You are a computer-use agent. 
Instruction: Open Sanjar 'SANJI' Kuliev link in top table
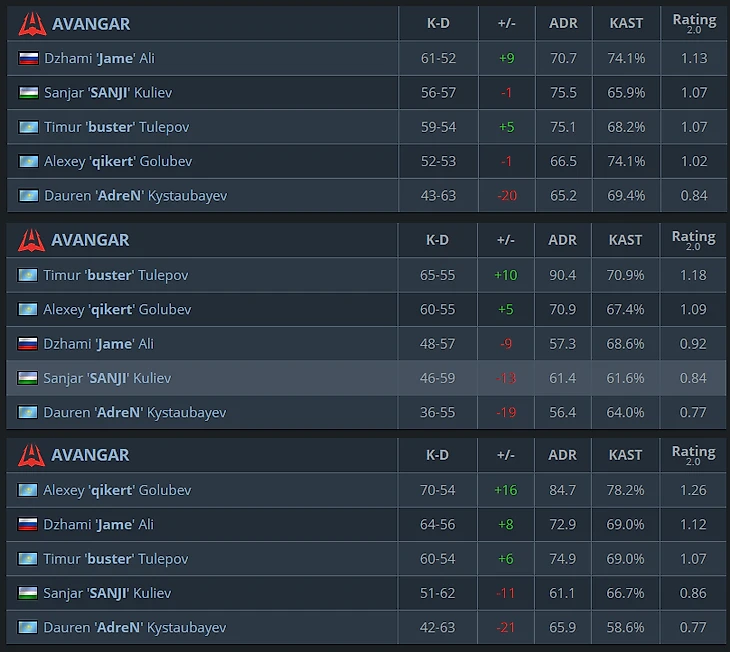click(107, 93)
